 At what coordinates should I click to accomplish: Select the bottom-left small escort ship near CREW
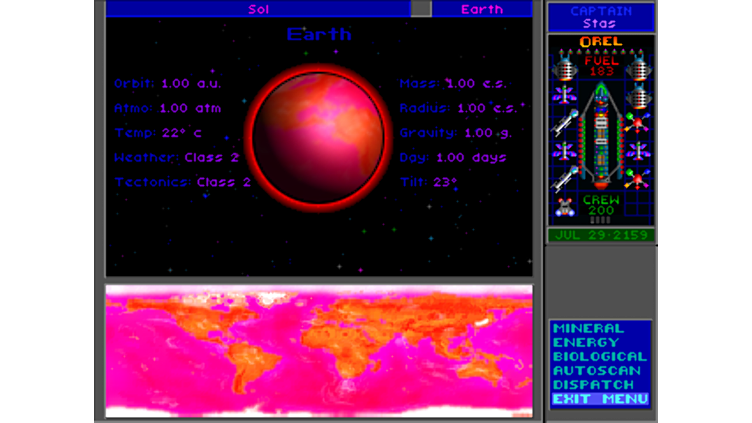click(x=565, y=206)
